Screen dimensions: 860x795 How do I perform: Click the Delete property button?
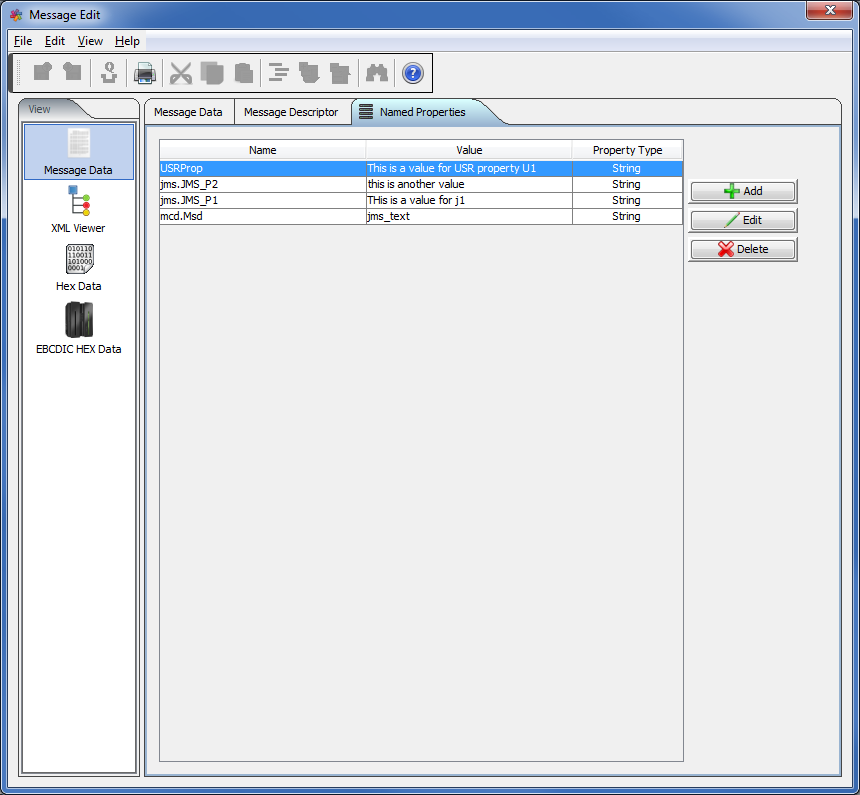tap(742, 249)
